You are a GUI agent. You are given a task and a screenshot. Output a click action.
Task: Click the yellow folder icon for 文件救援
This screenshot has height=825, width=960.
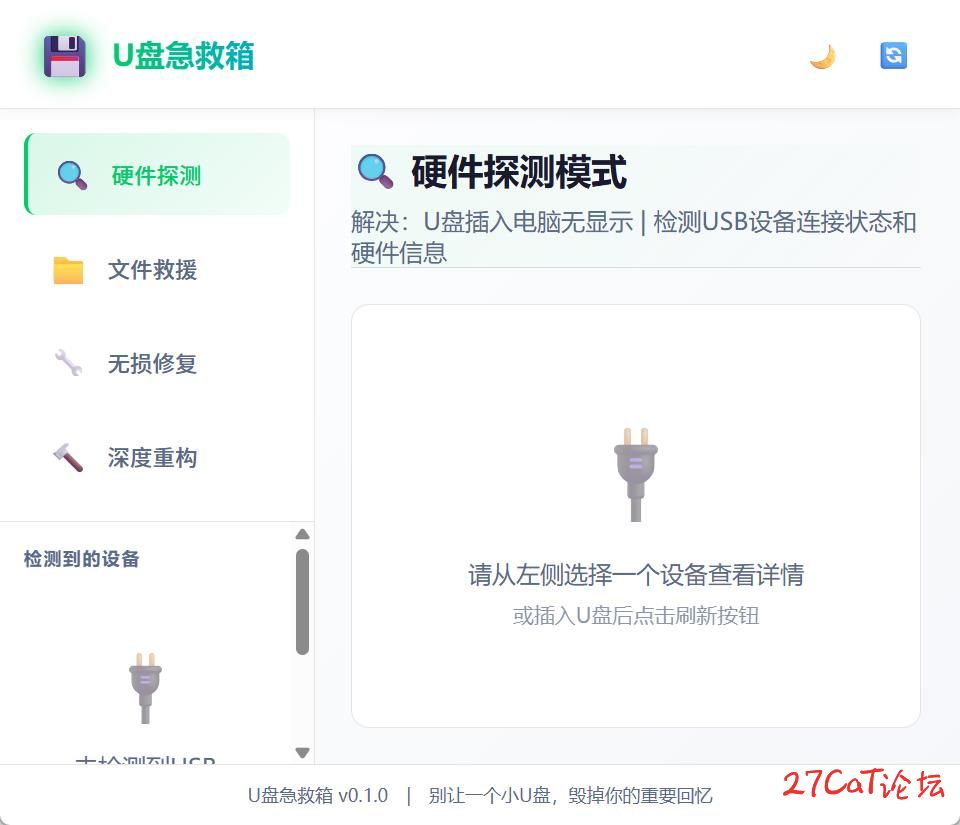click(x=68, y=270)
